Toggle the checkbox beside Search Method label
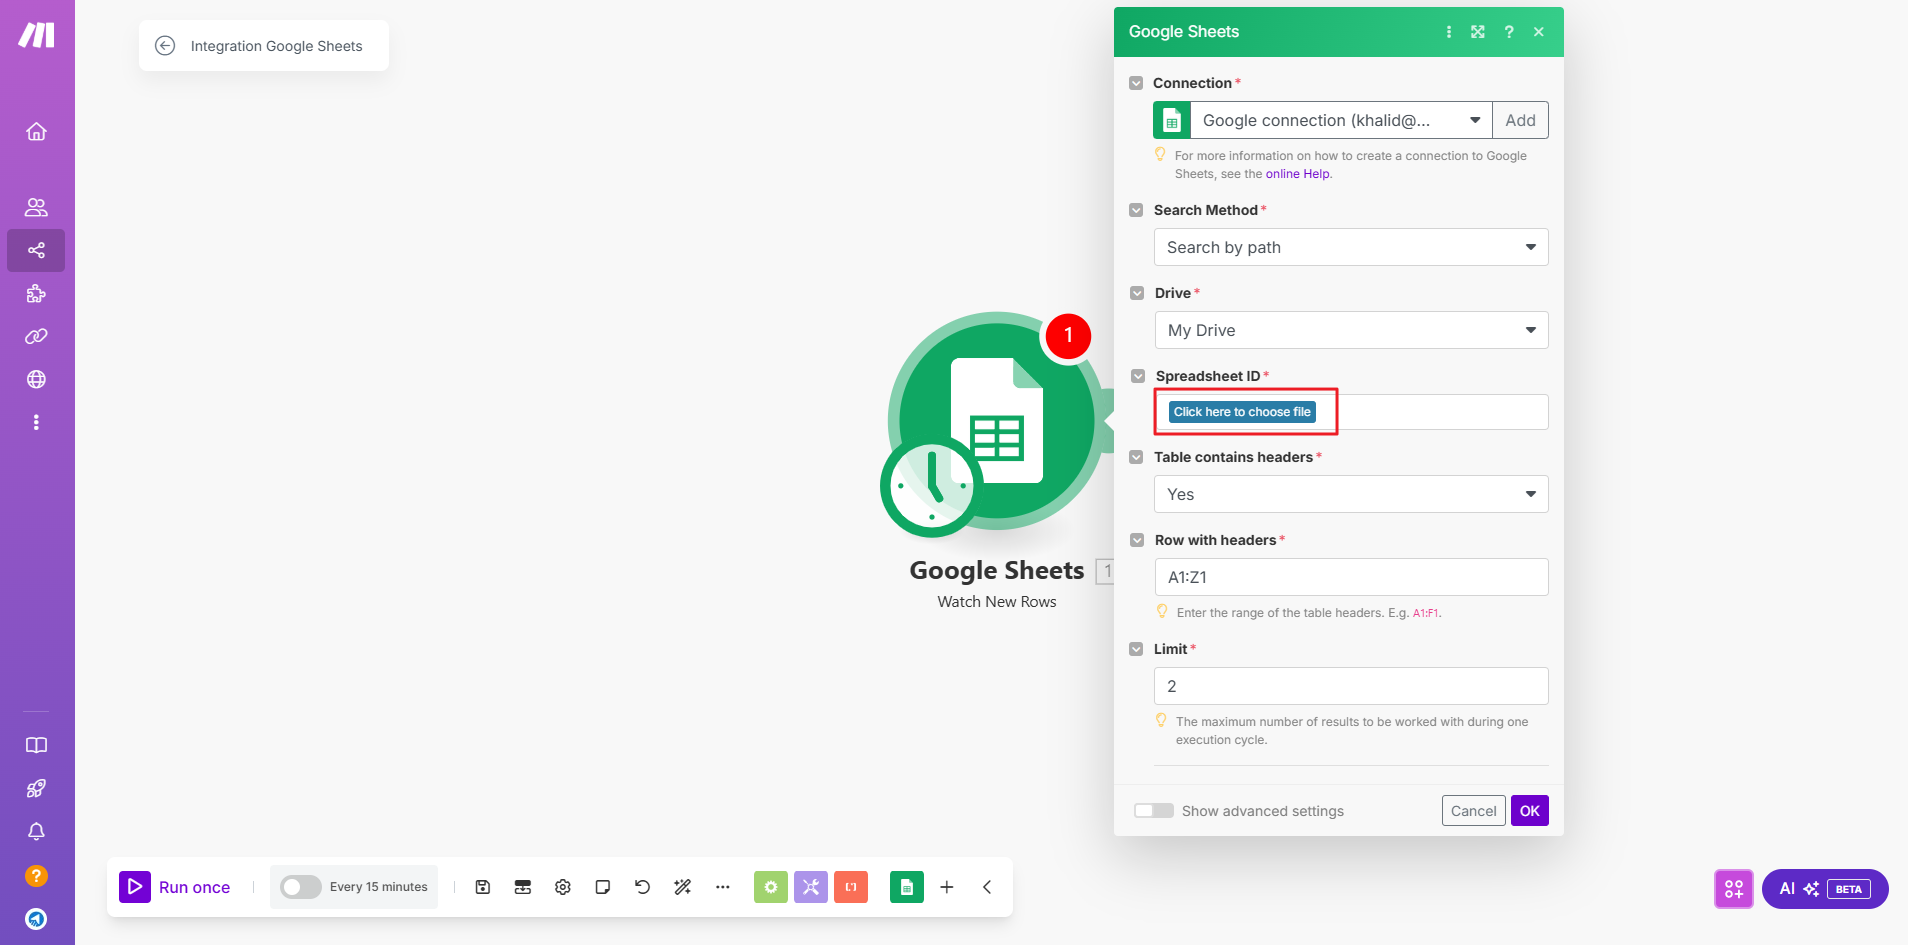Viewport: 1908px width, 945px height. coord(1136,210)
